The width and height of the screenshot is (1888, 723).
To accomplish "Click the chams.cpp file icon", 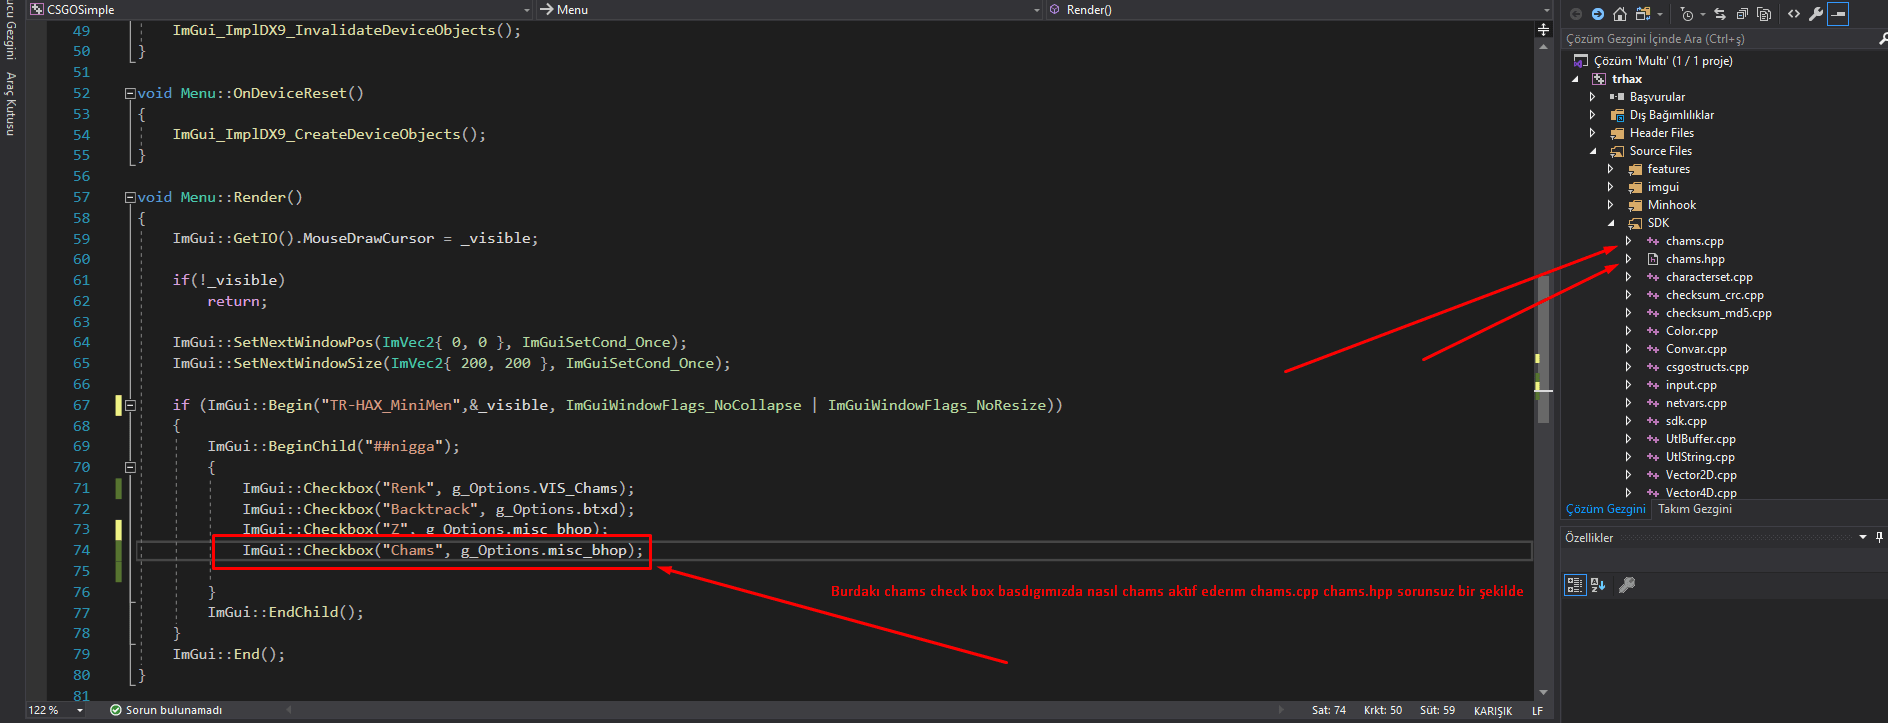I will point(1653,241).
